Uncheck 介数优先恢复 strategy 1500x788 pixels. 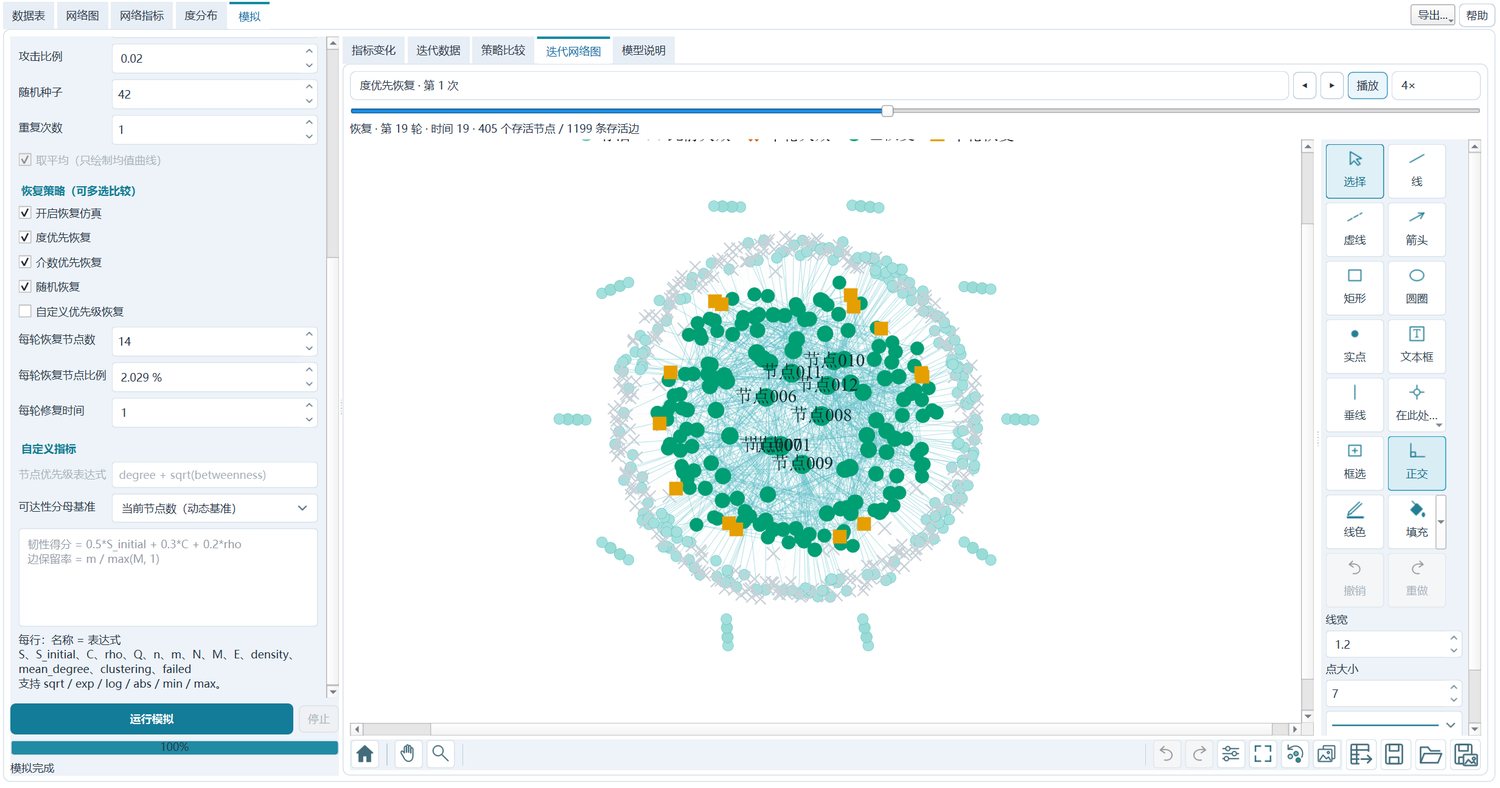pyautogui.click(x=60, y=262)
